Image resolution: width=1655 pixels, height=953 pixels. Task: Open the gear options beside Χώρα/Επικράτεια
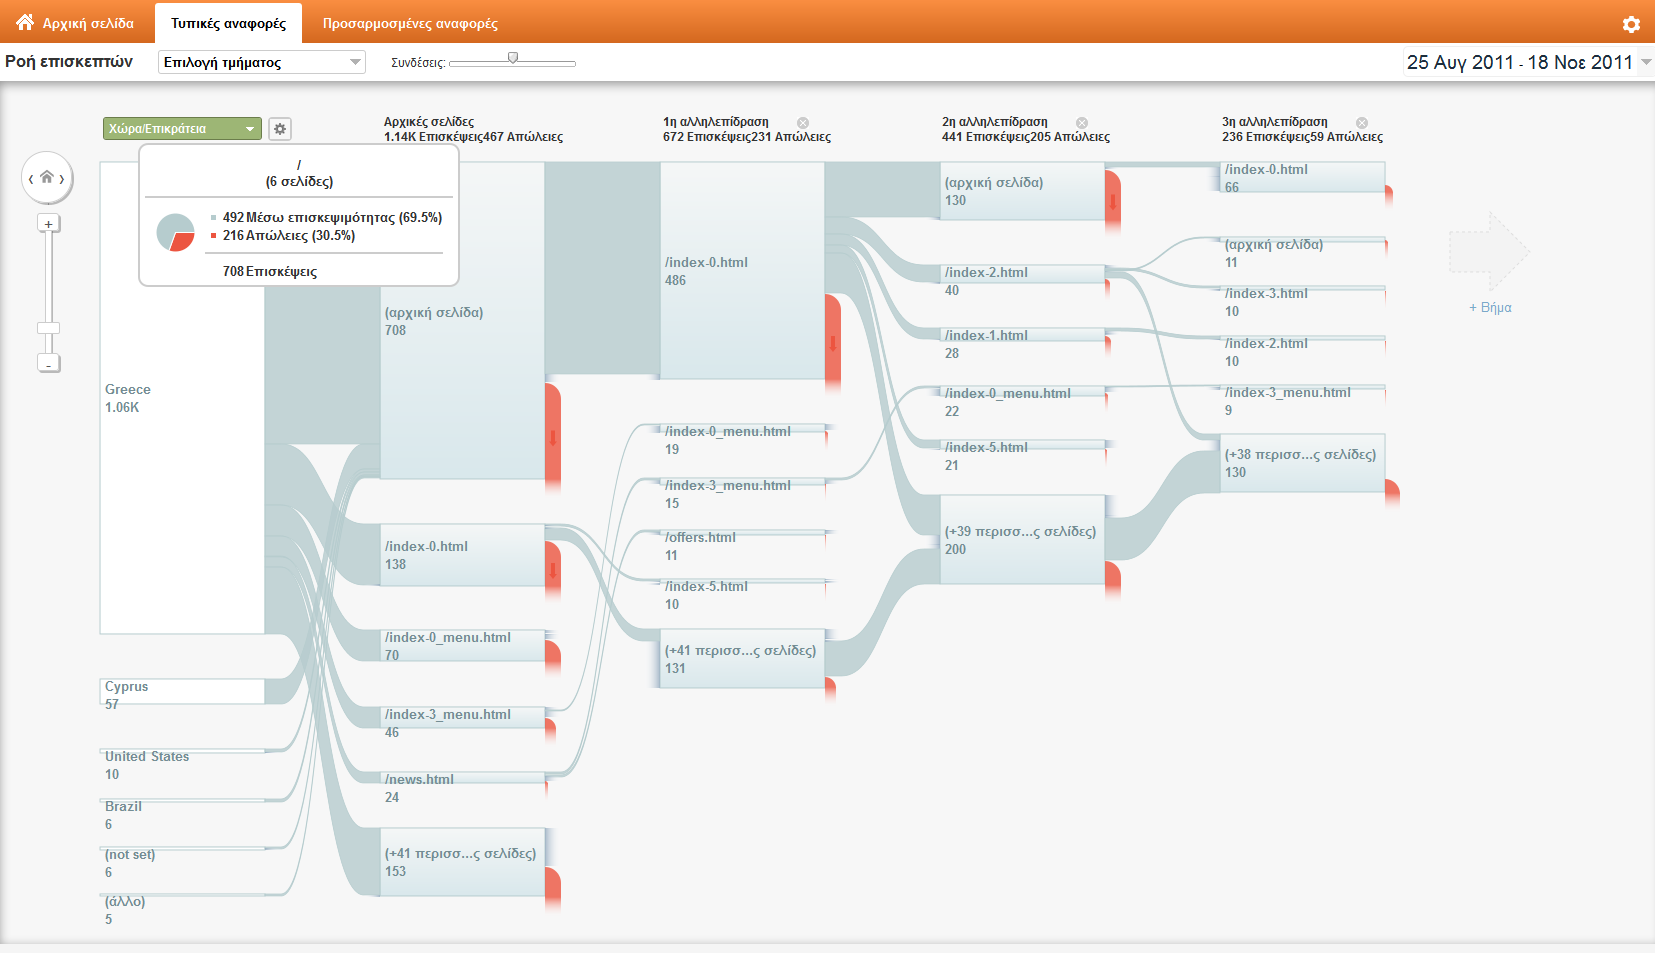[280, 129]
